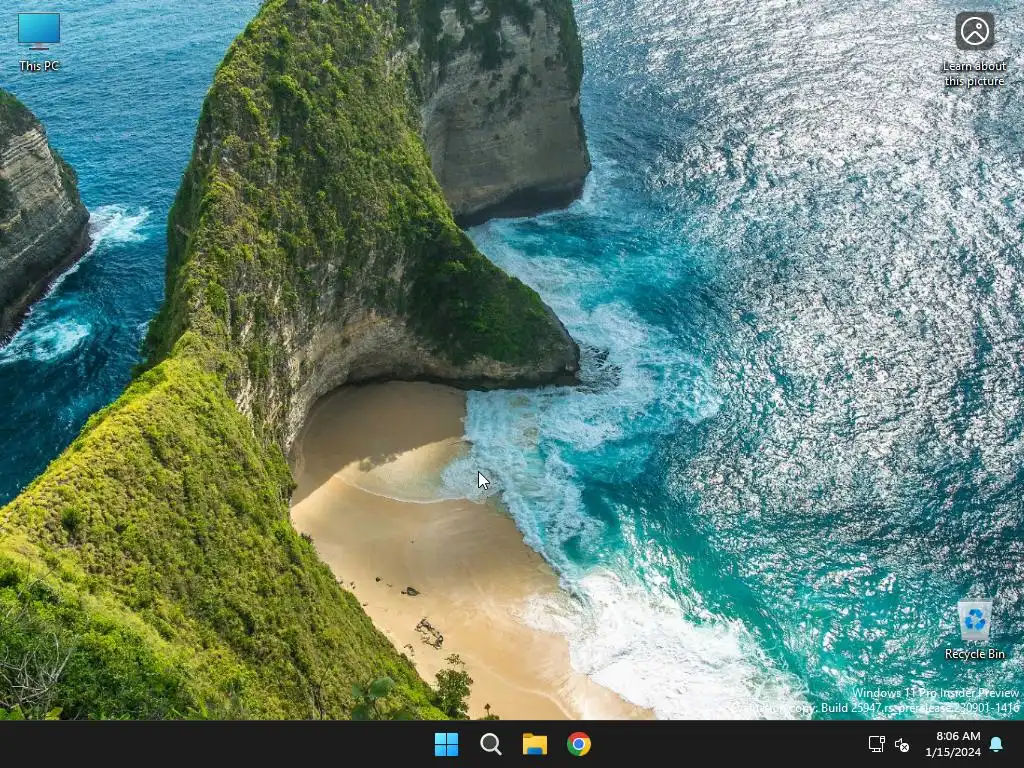1024x768 pixels.
Task: Click the This PC label text
Action: (39, 66)
